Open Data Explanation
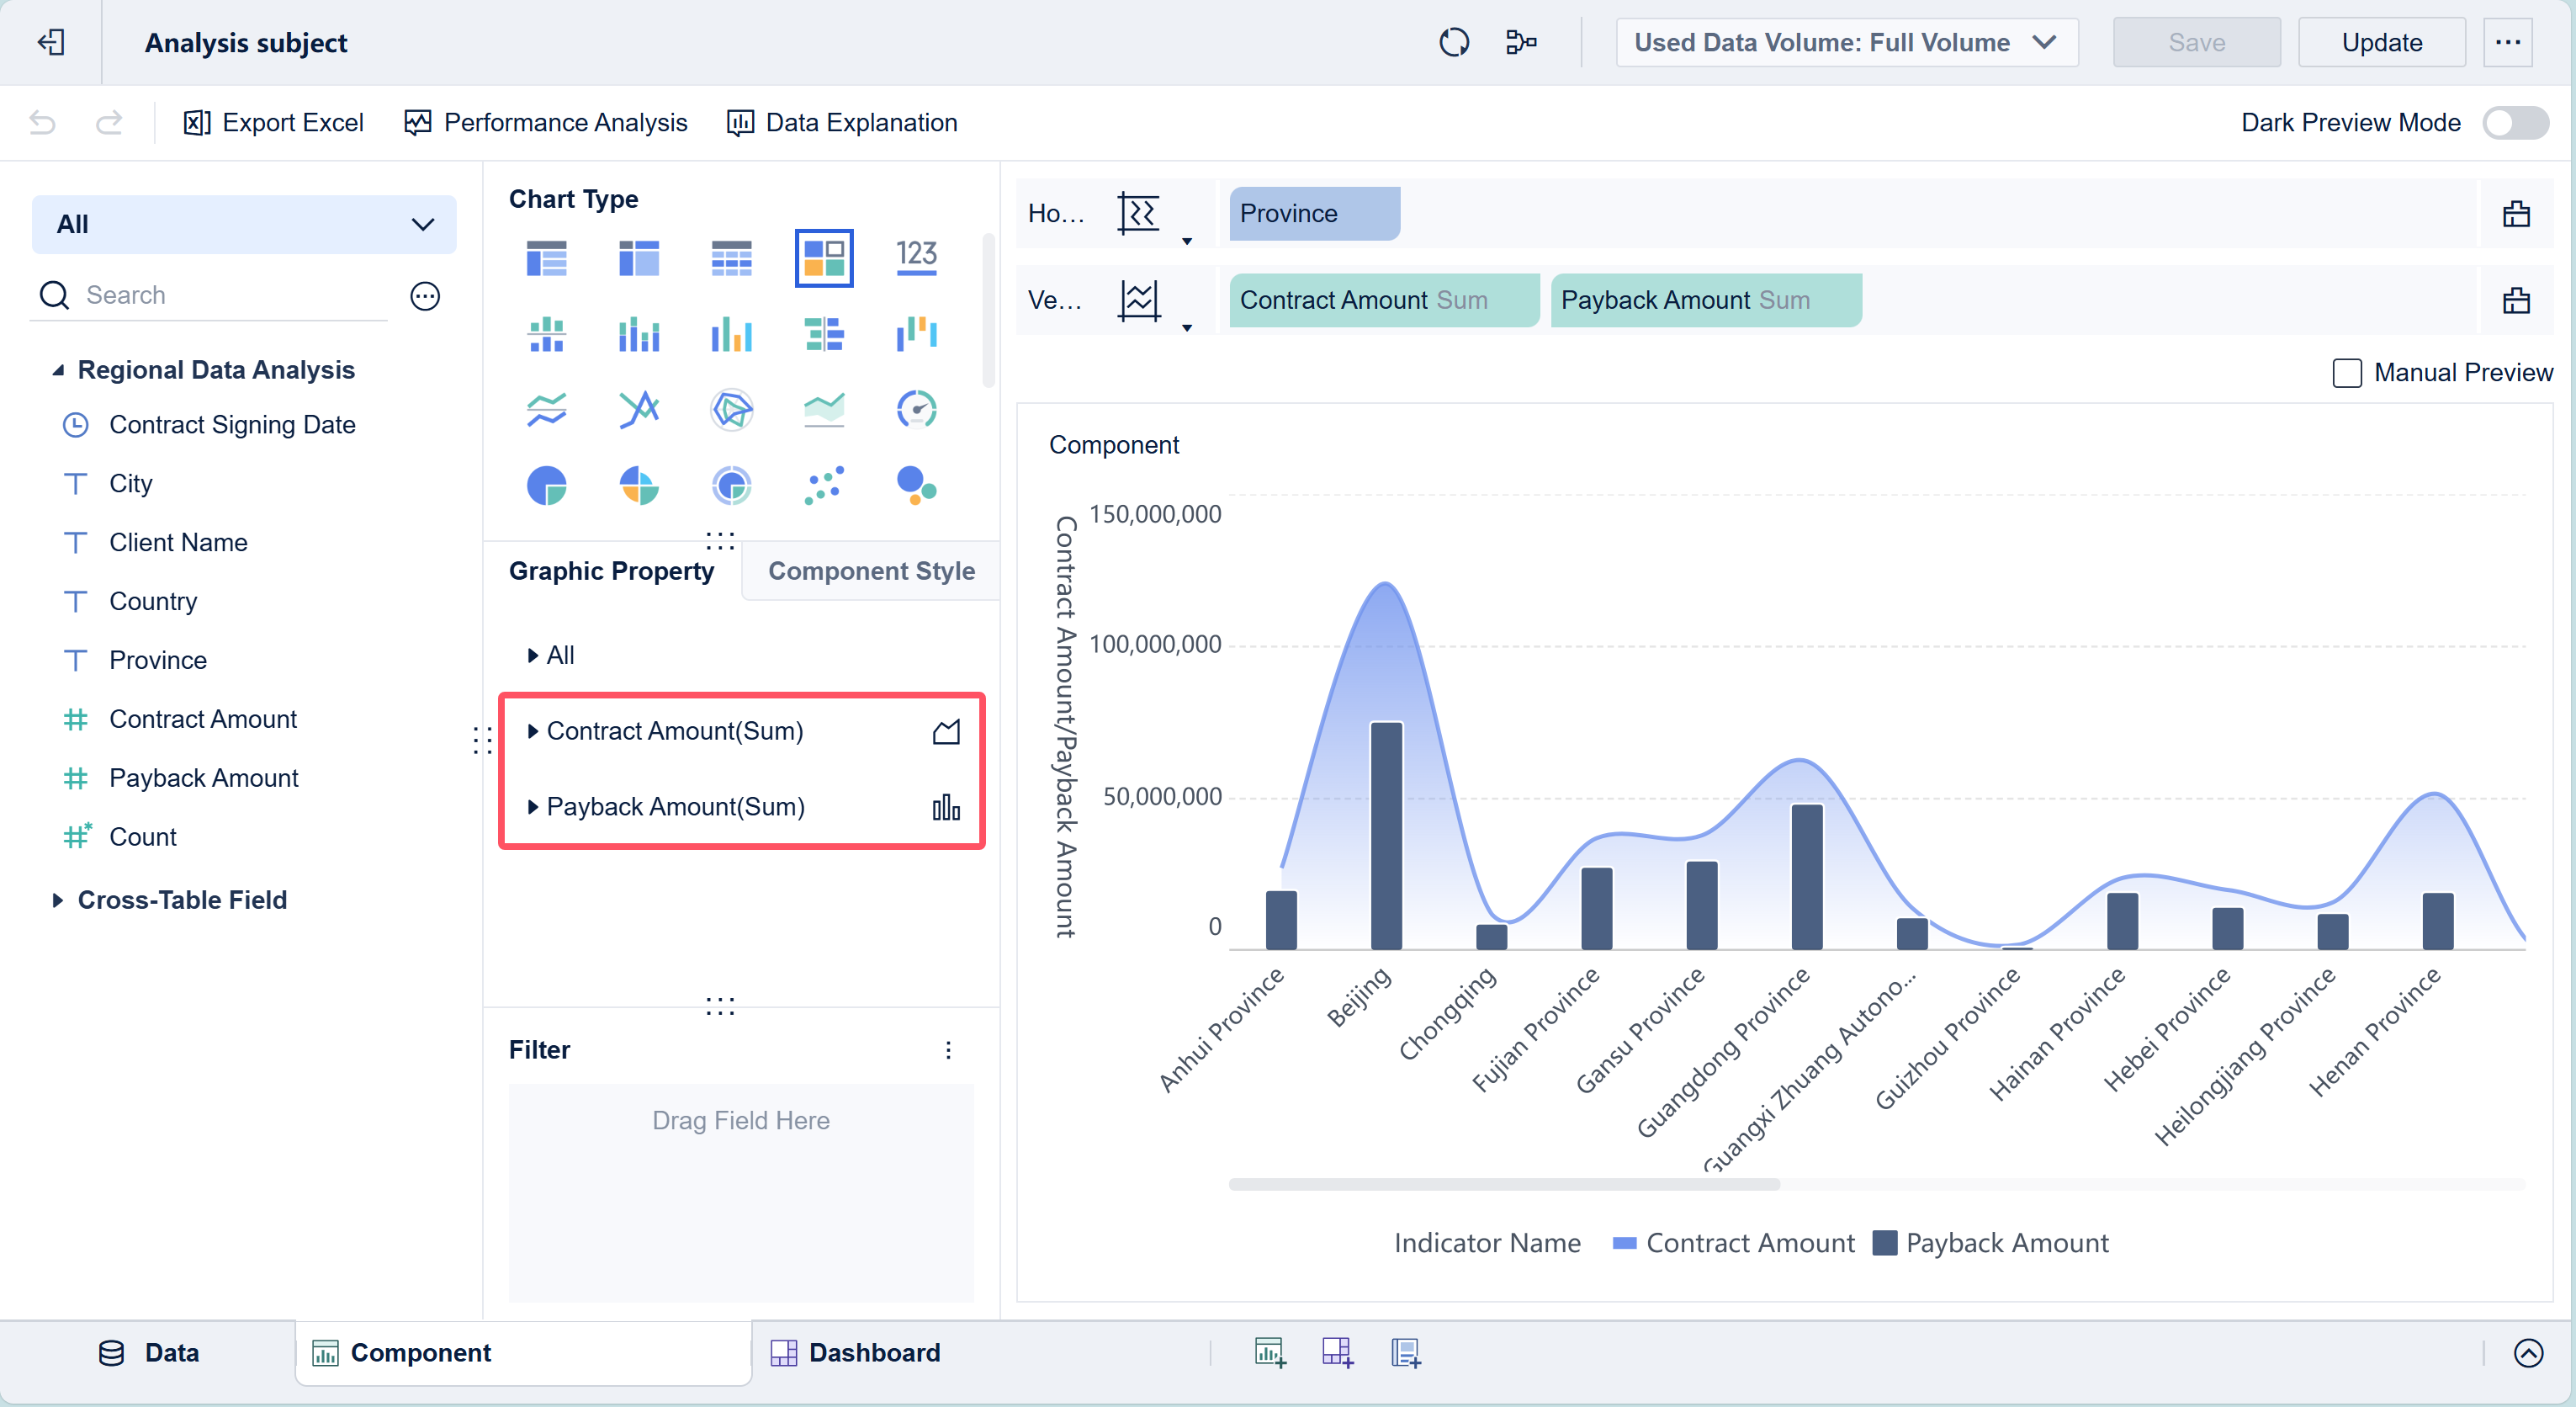The image size is (2576, 1407). point(841,122)
